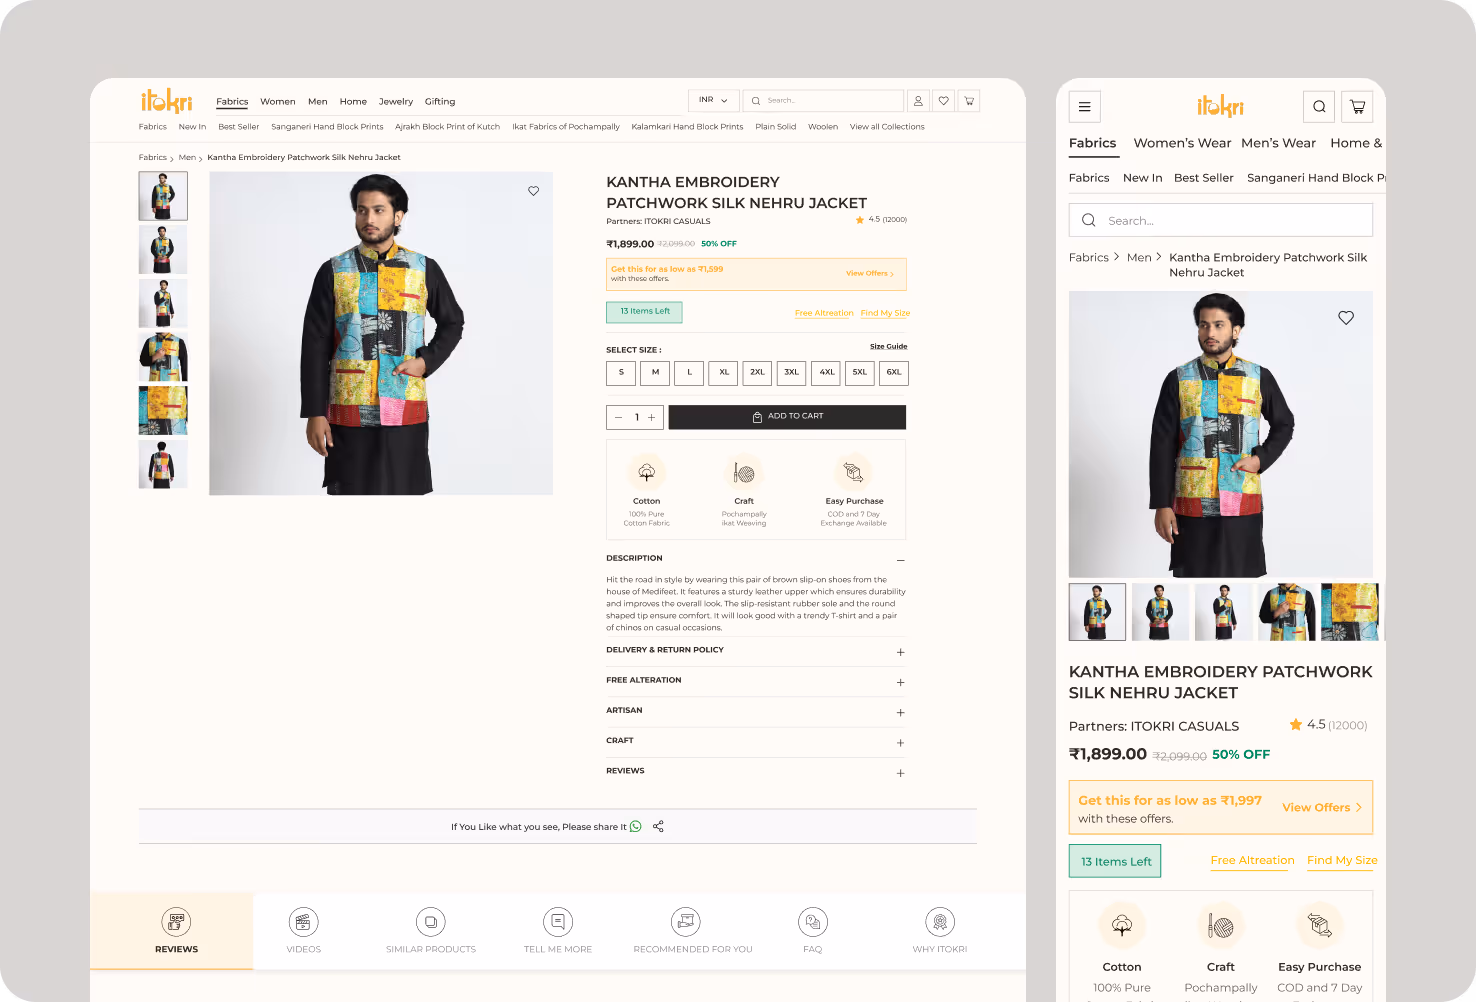Image resolution: width=1476 pixels, height=1002 pixels.
Task: Increase quantity with plus button
Action: point(652,418)
